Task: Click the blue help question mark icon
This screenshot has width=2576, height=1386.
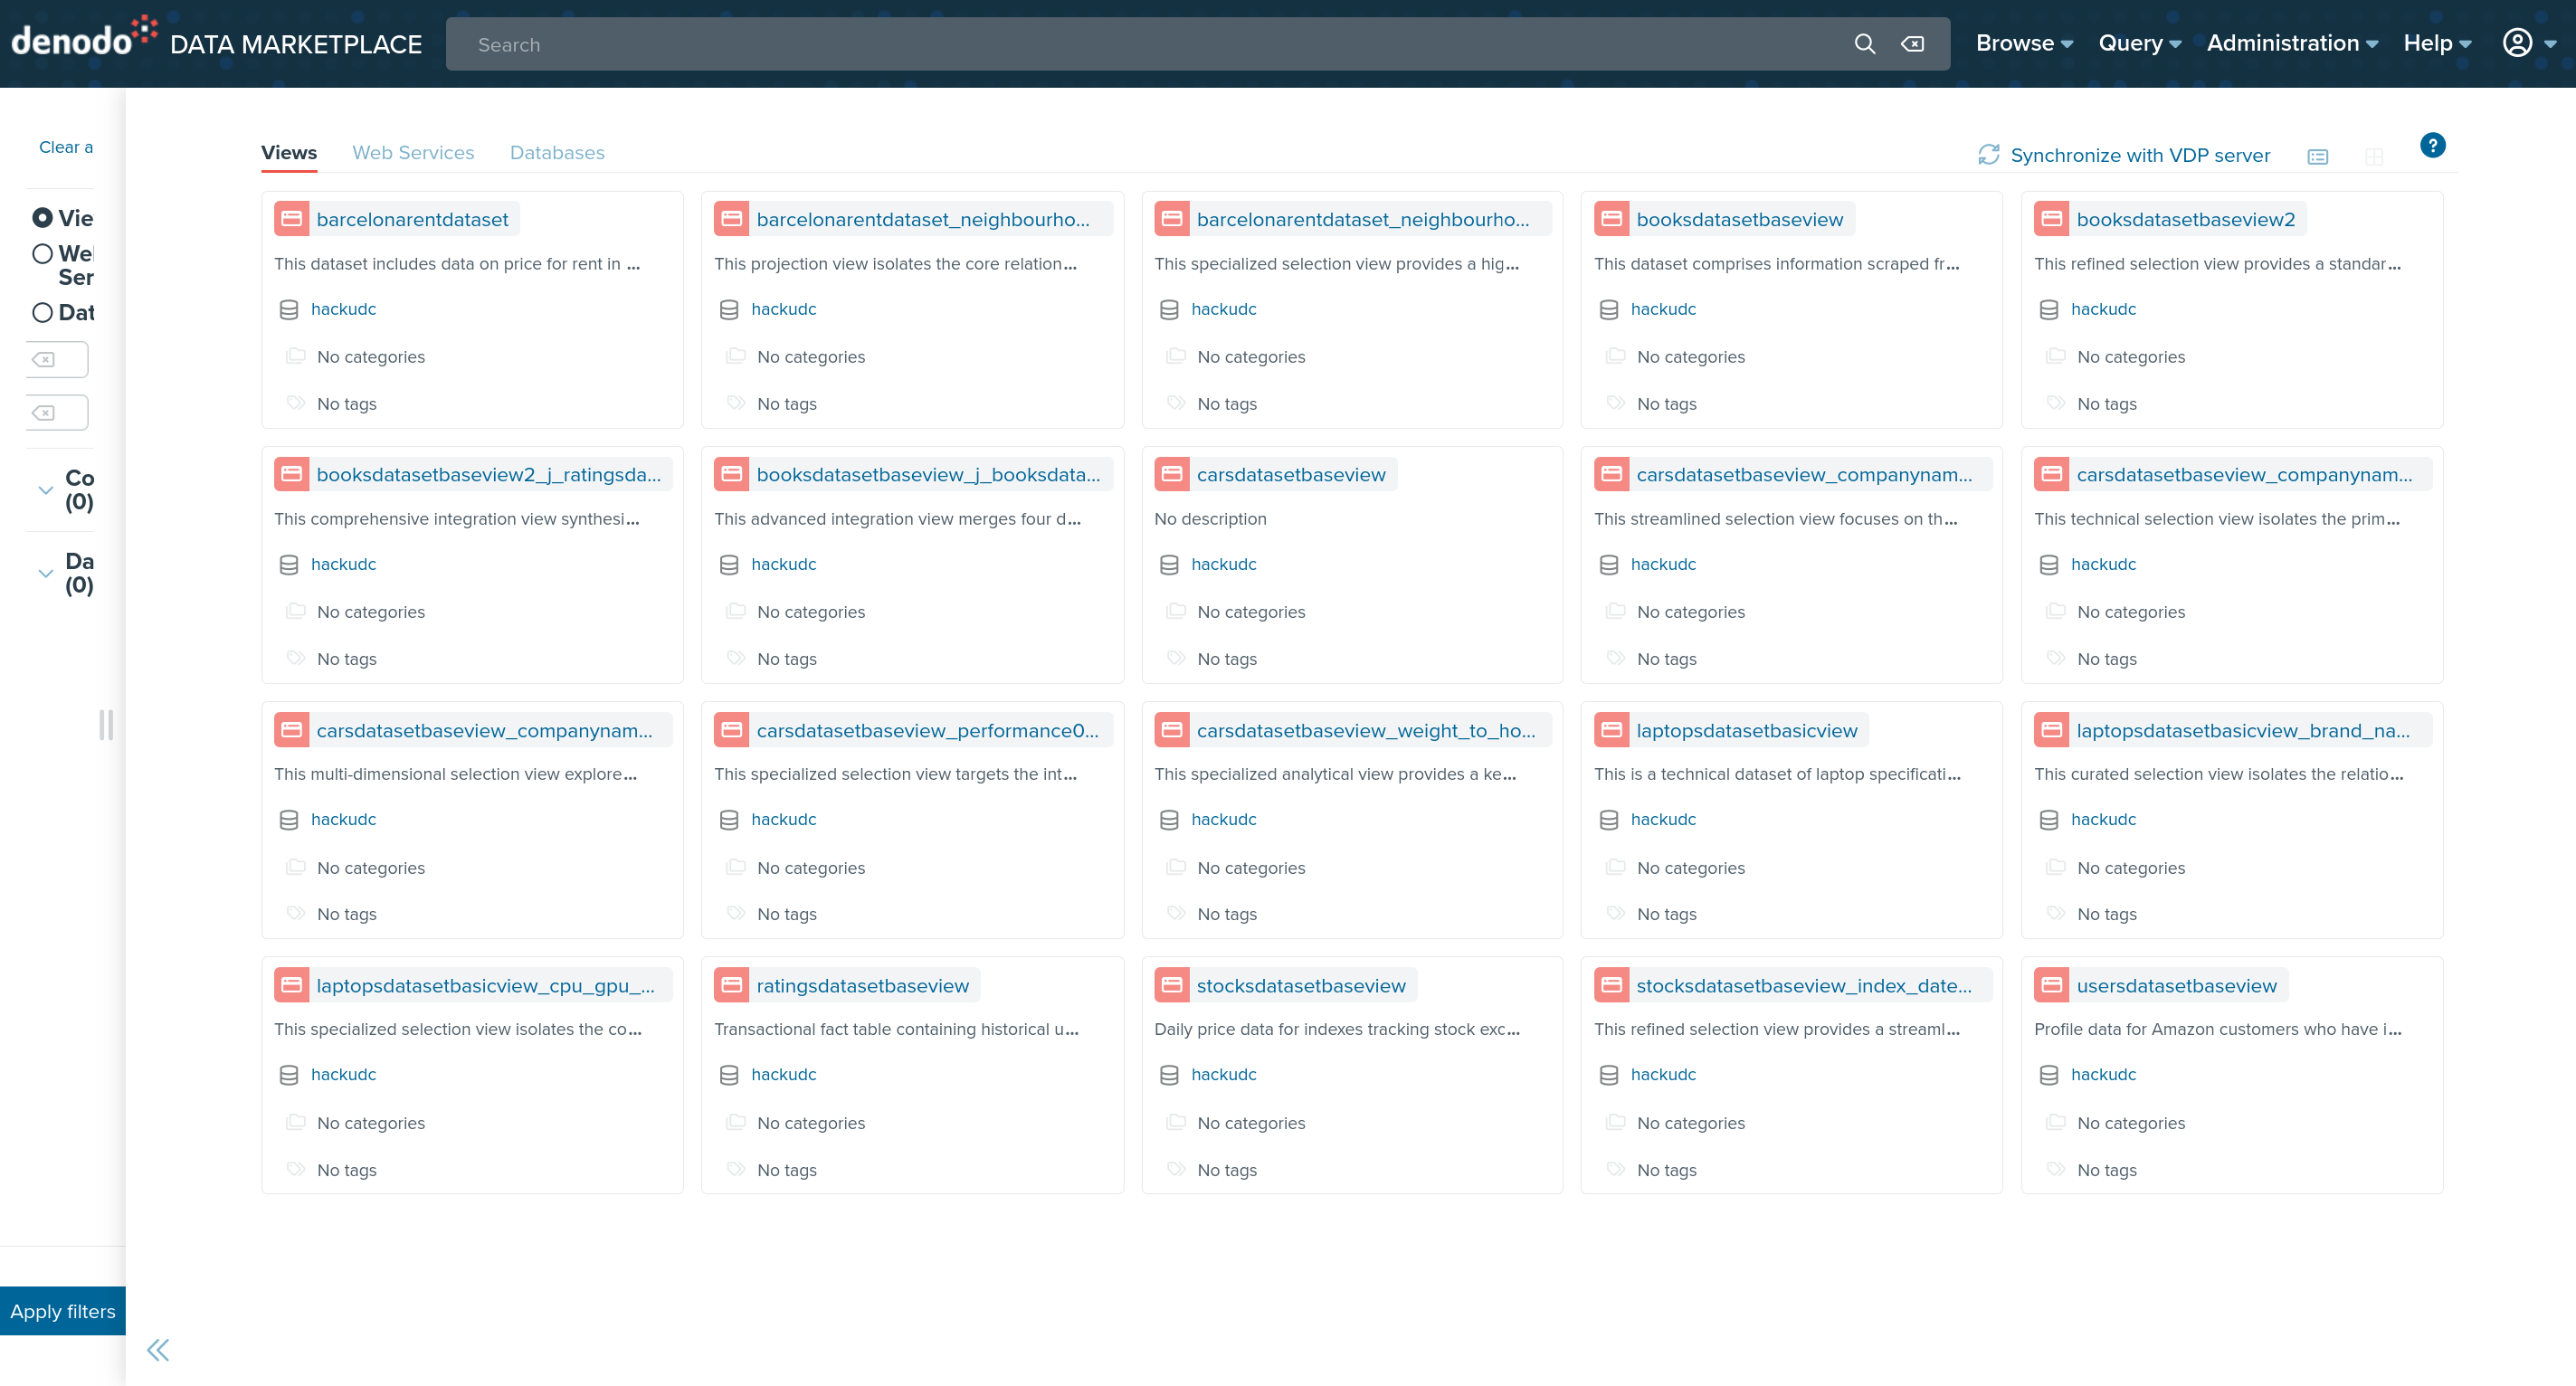Action: [2432, 146]
